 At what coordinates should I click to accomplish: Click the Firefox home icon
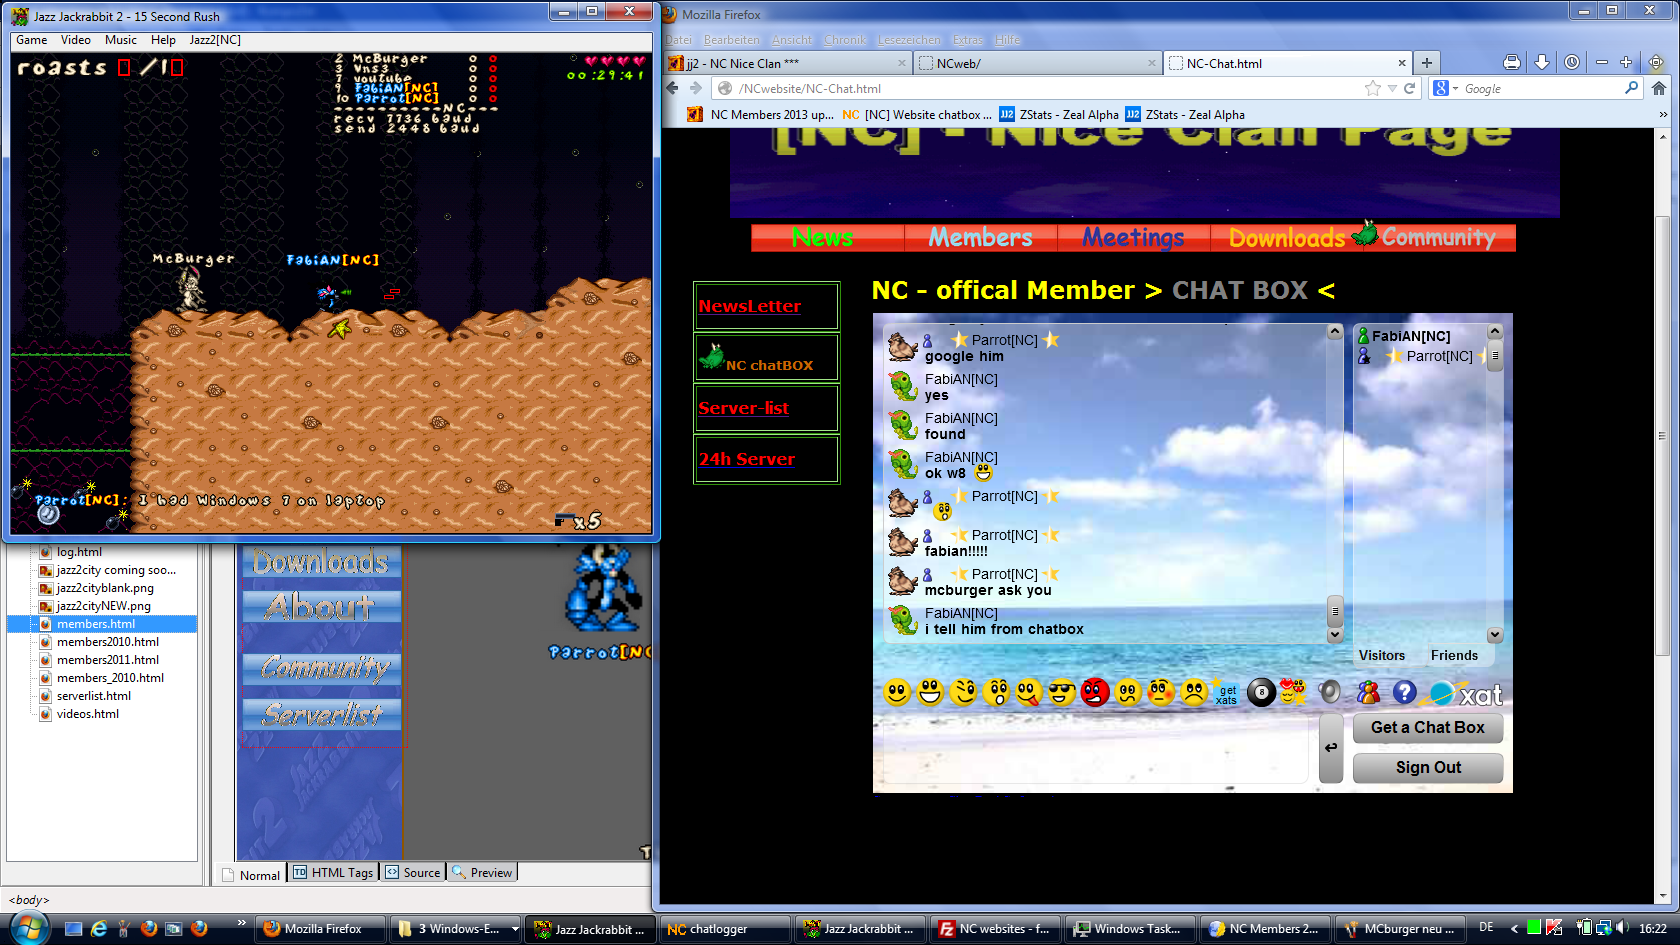pyautogui.click(x=1658, y=88)
